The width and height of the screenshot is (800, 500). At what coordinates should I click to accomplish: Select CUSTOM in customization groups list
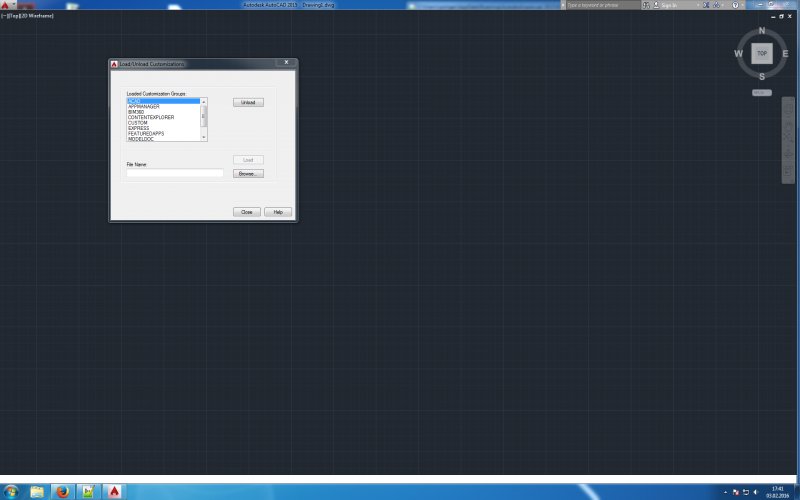[x=163, y=123]
